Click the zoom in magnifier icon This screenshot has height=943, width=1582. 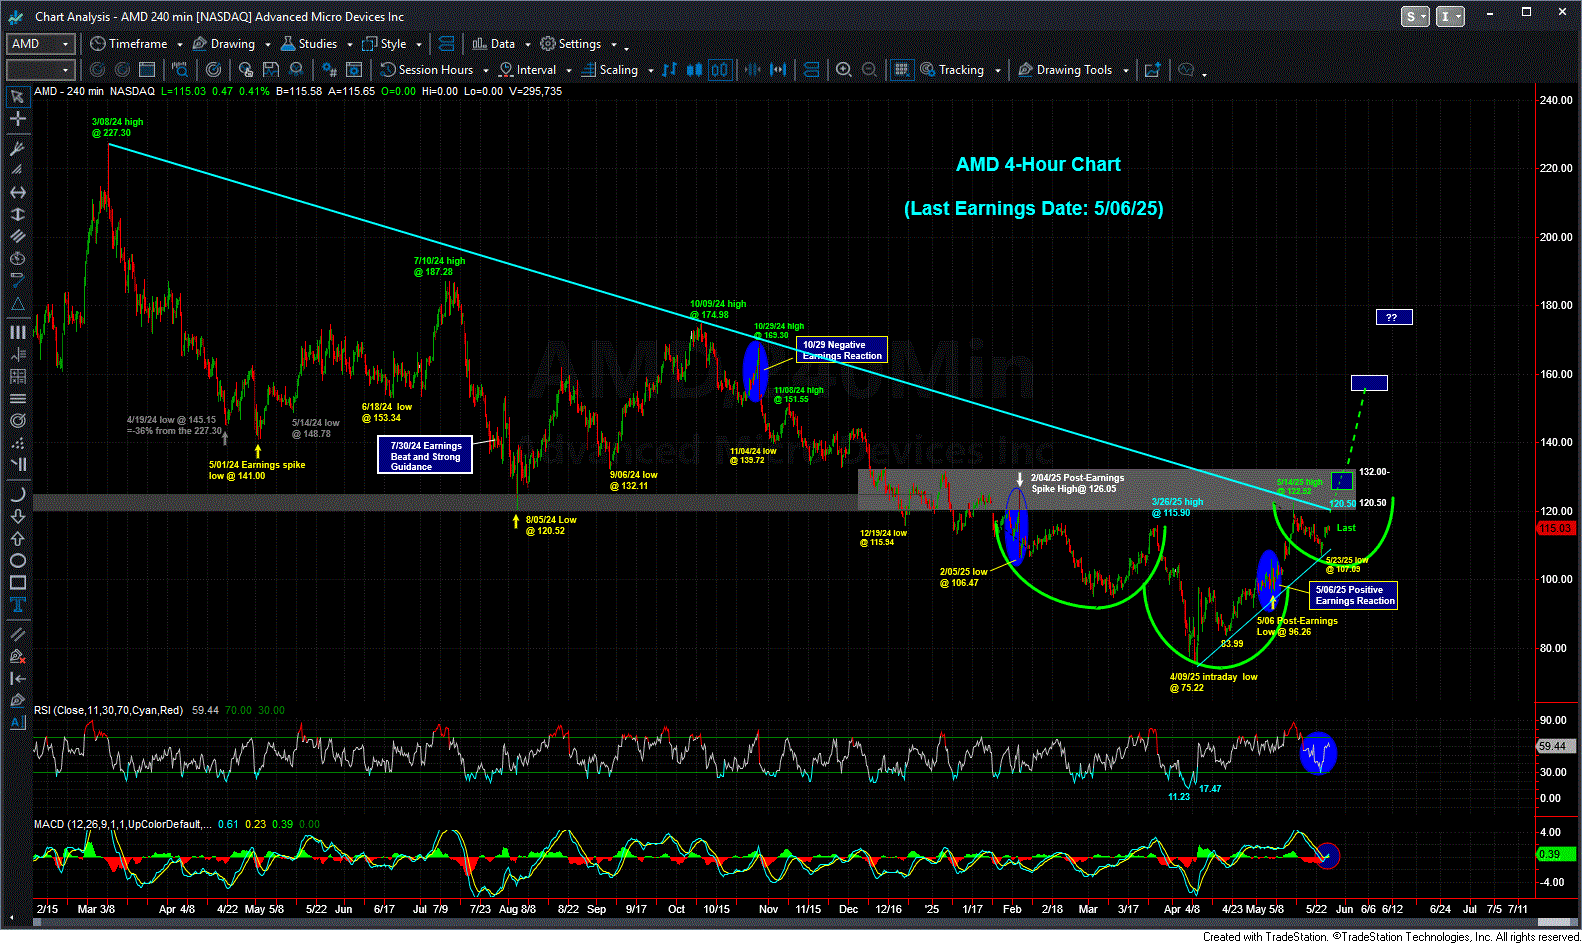pos(844,69)
